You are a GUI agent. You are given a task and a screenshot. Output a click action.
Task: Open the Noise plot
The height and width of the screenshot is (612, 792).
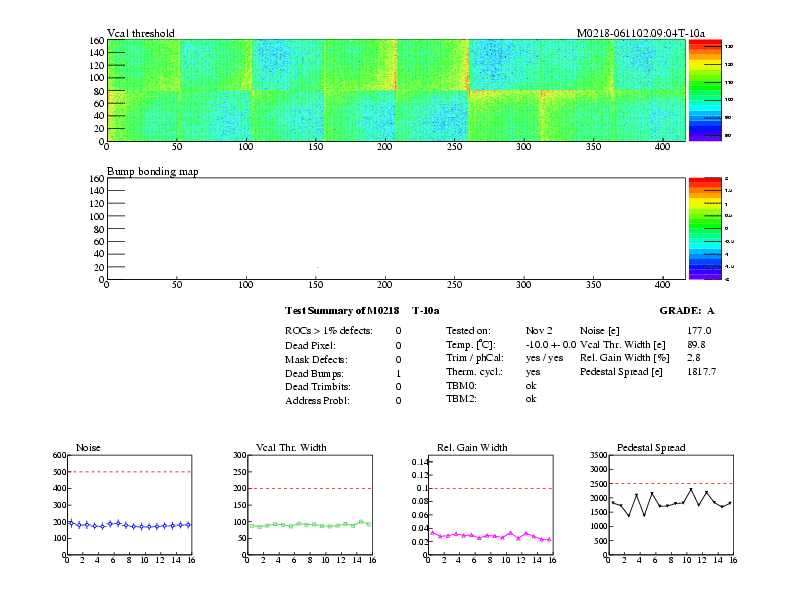click(126, 502)
